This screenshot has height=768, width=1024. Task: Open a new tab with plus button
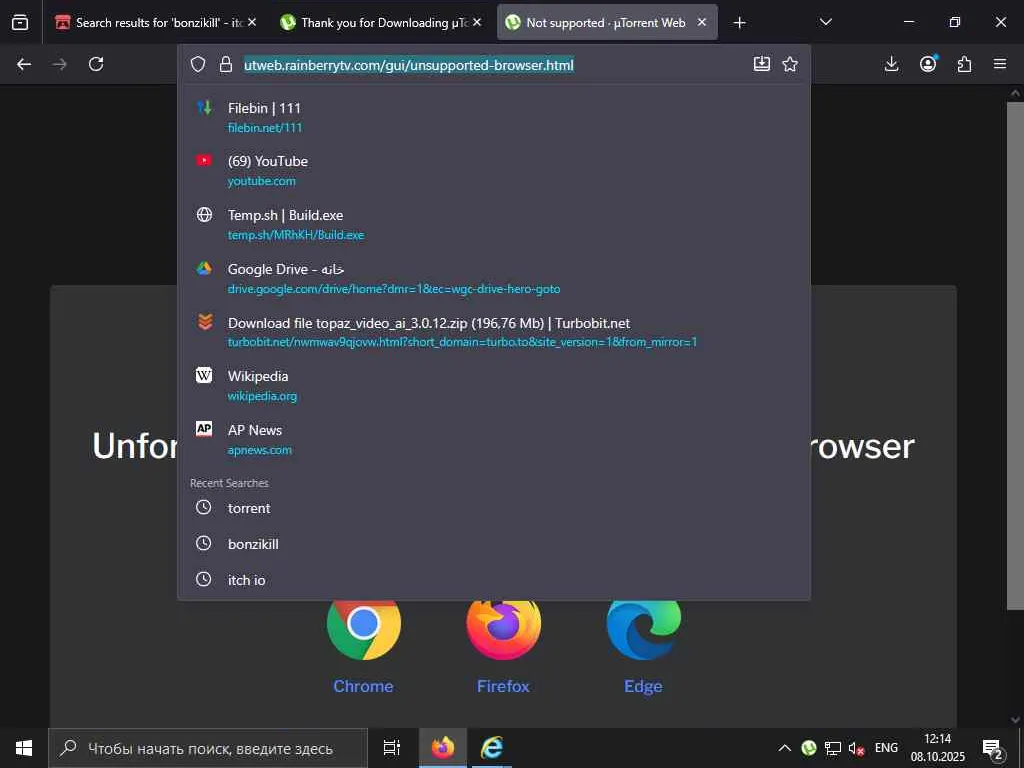pyautogui.click(x=739, y=23)
